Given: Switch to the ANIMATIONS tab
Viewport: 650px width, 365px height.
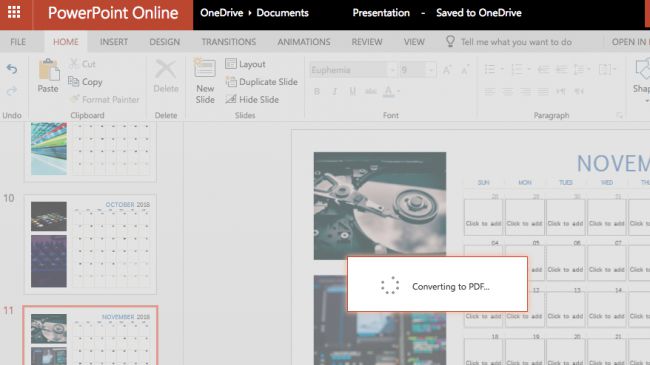Looking at the screenshot, I should [x=304, y=42].
